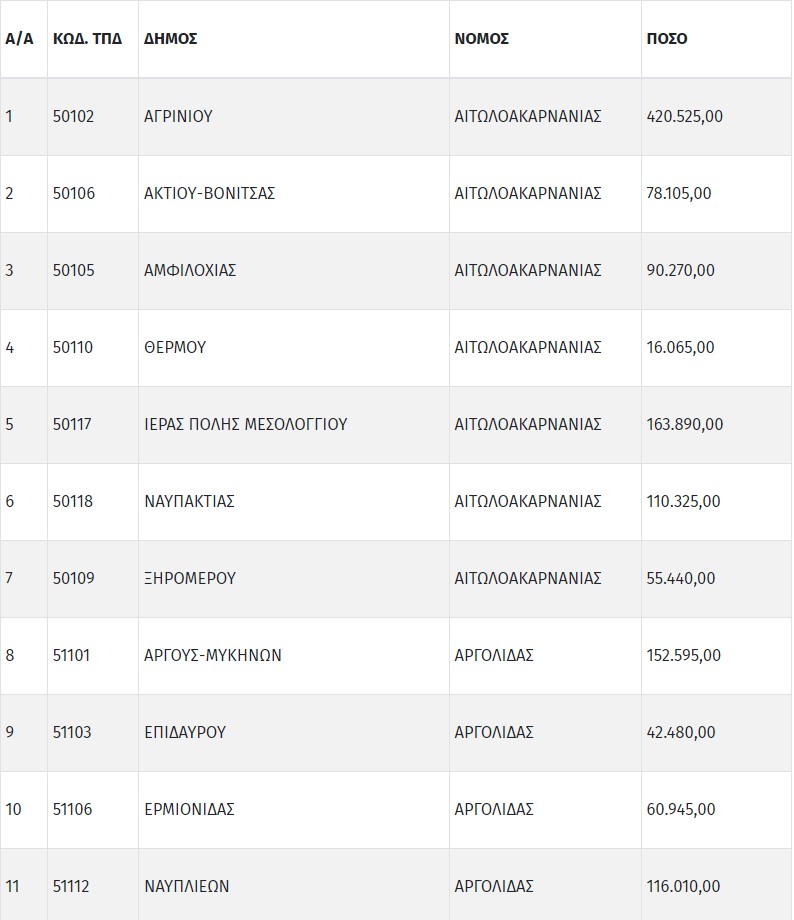Image resolution: width=794 pixels, height=920 pixels.
Task: Click the amount 420.525,00
Action: pyautogui.click(x=685, y=116)
